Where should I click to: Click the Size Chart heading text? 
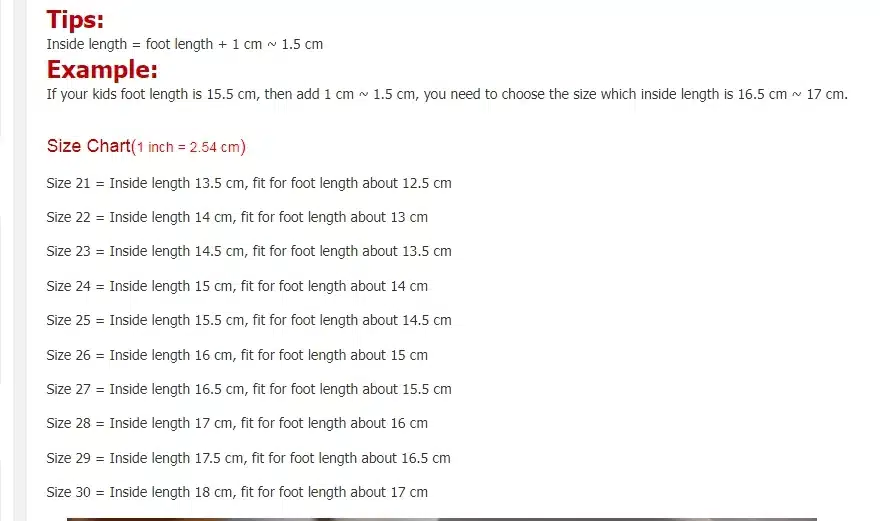89,146
